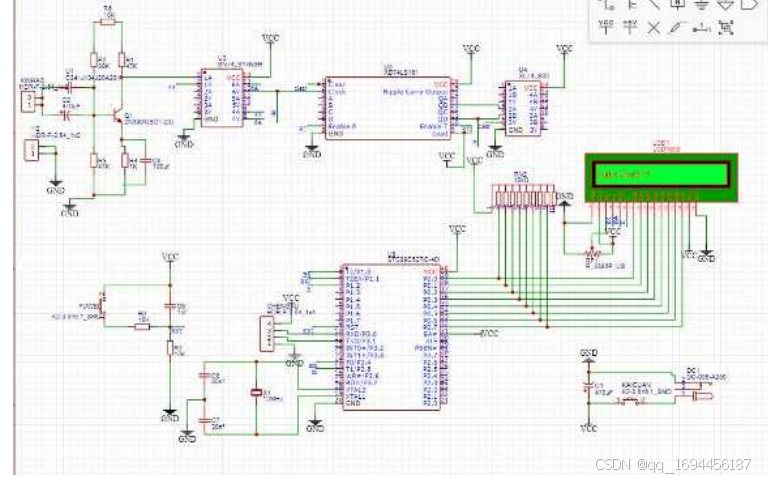Click the 'PSEN' pin label on microcontroller
This screenshot has height=478, width=768.
(x=426, y=348)
